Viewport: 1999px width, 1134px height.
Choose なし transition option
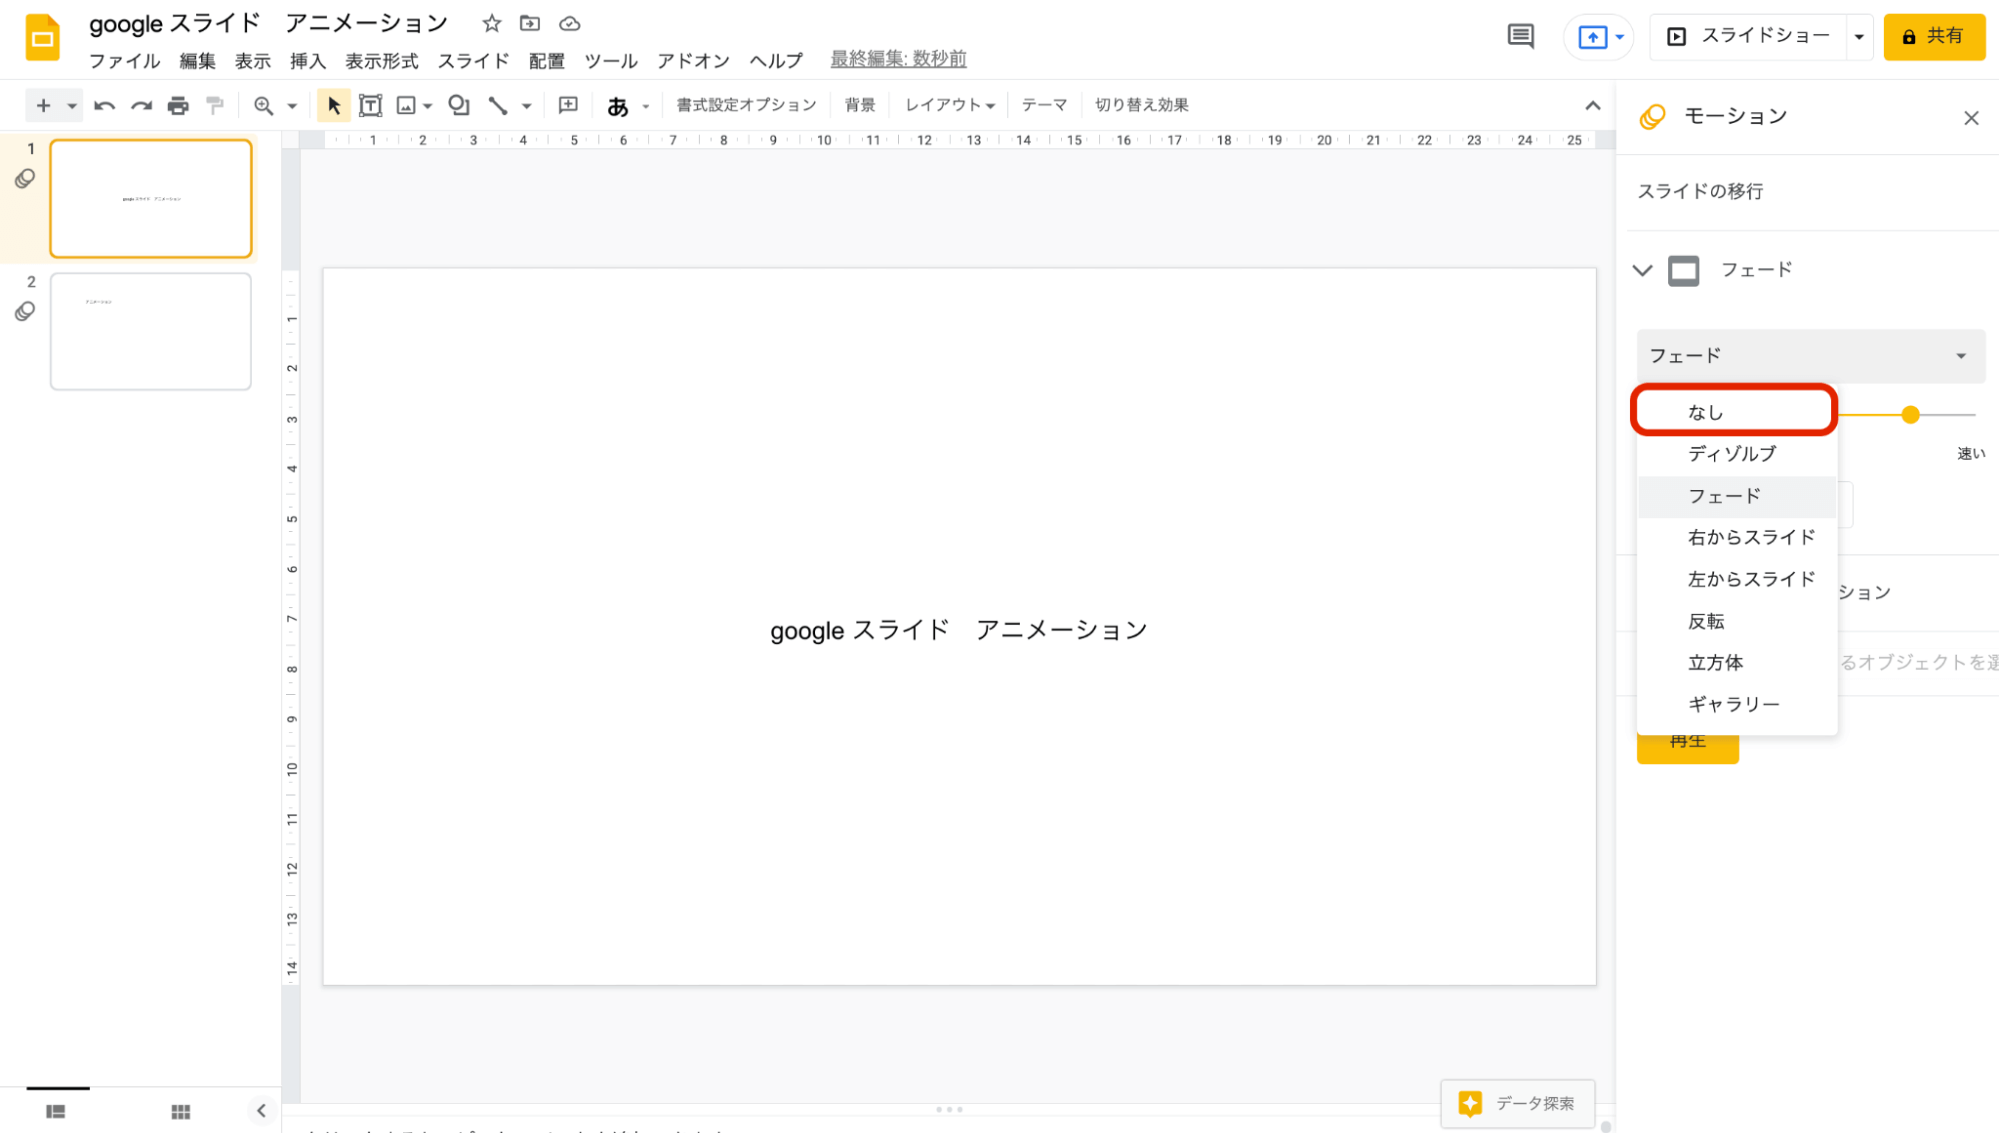pyautogui.click(x=1736, y=412)
